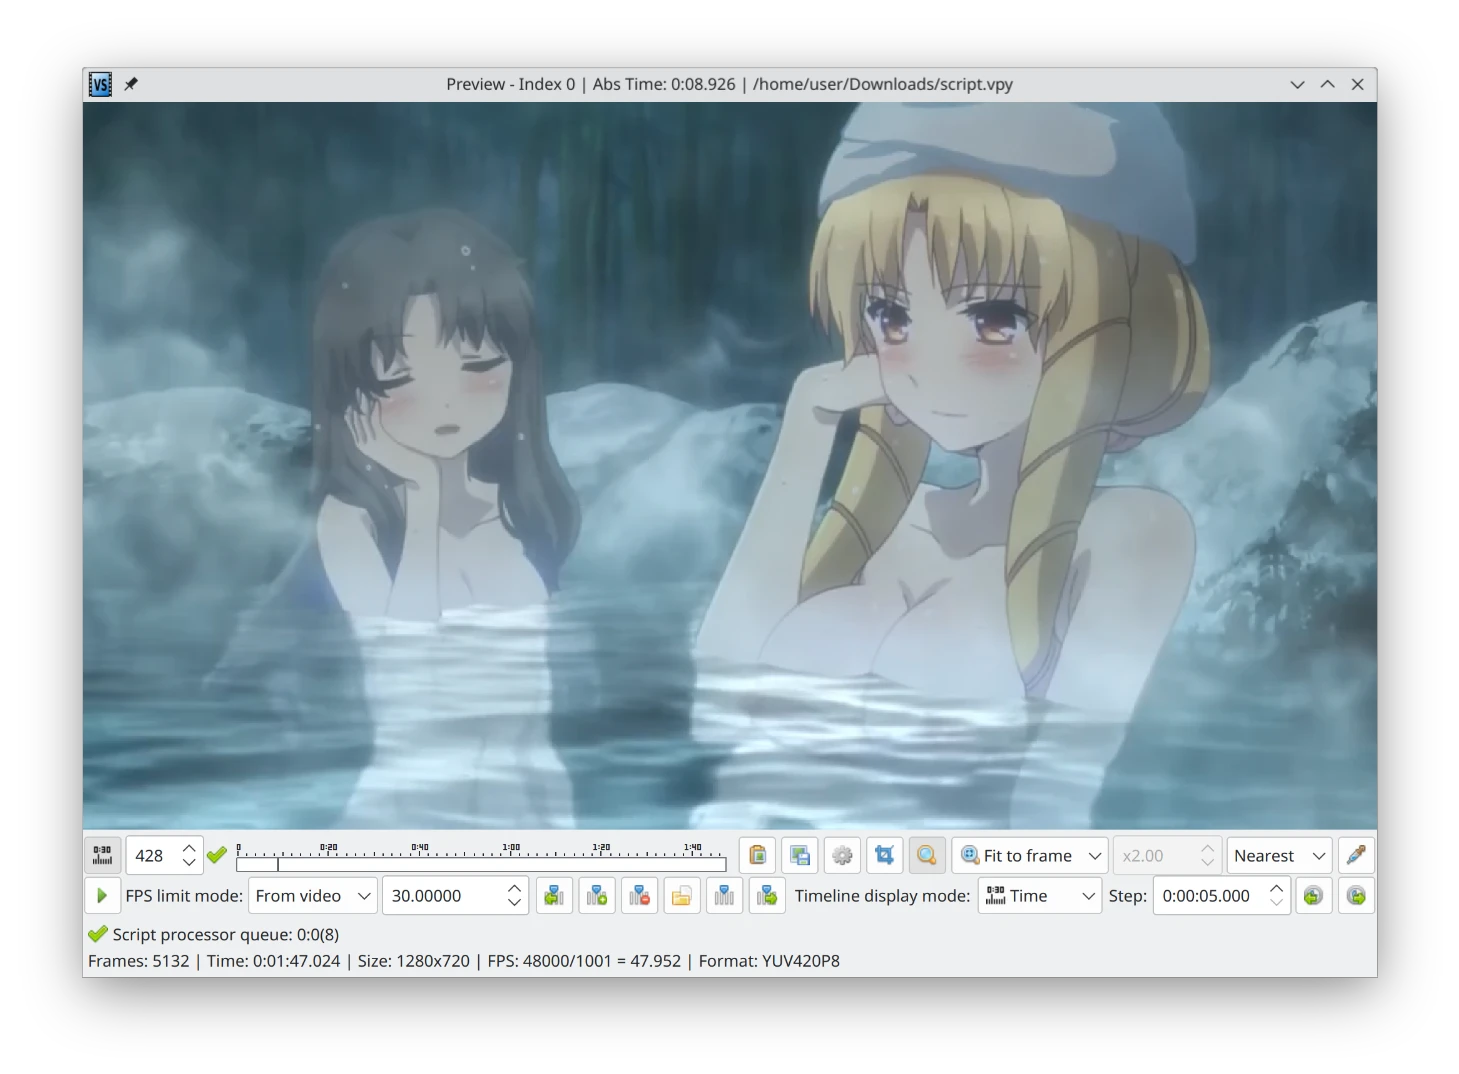Viewport: 1459px width, 1074px height.
Task: Open the advanced settings gear
Action: [x=842, y=856]
